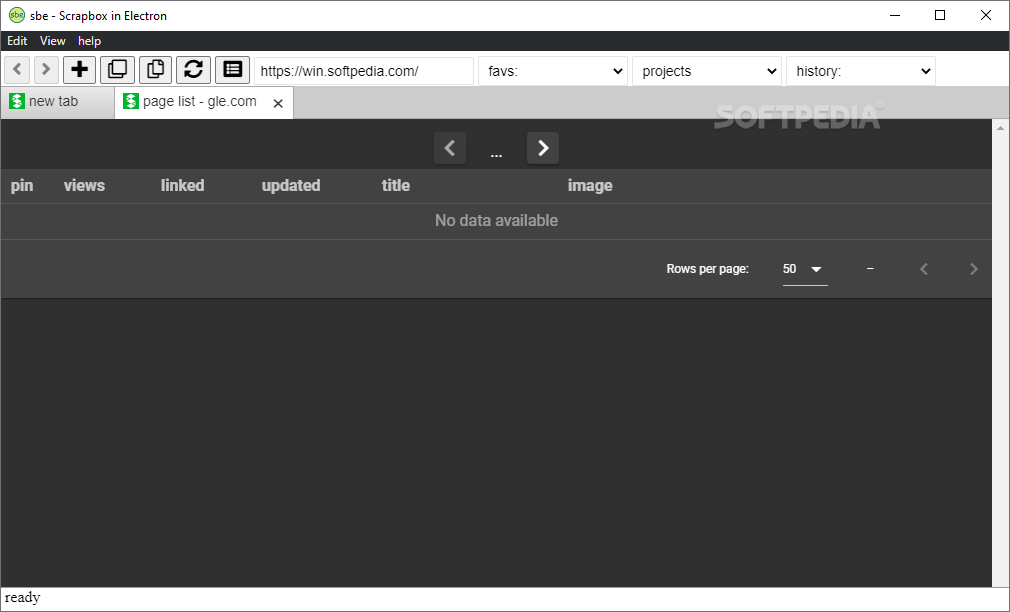Sort by the pin column header
The width and height of the screenshot is (1010, 612).
click(x=22, y=186)
